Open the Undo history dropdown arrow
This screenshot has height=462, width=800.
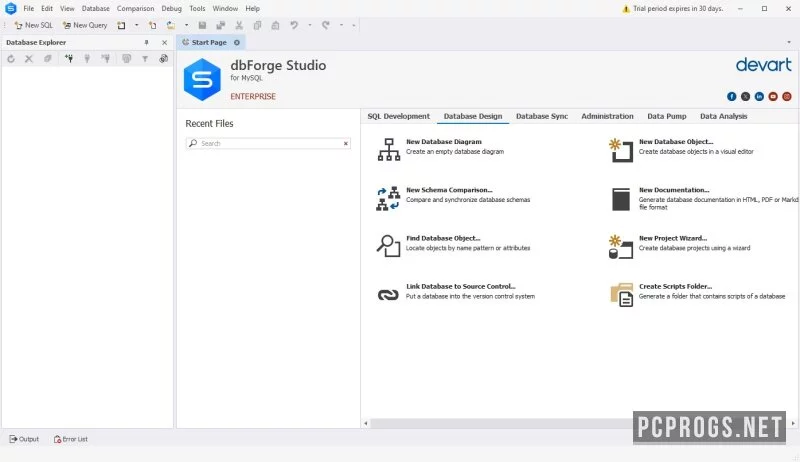tap(310, 25)
